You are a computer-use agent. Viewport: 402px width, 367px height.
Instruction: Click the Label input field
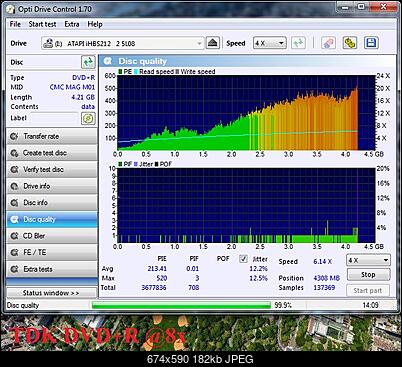tap(54, 118)
